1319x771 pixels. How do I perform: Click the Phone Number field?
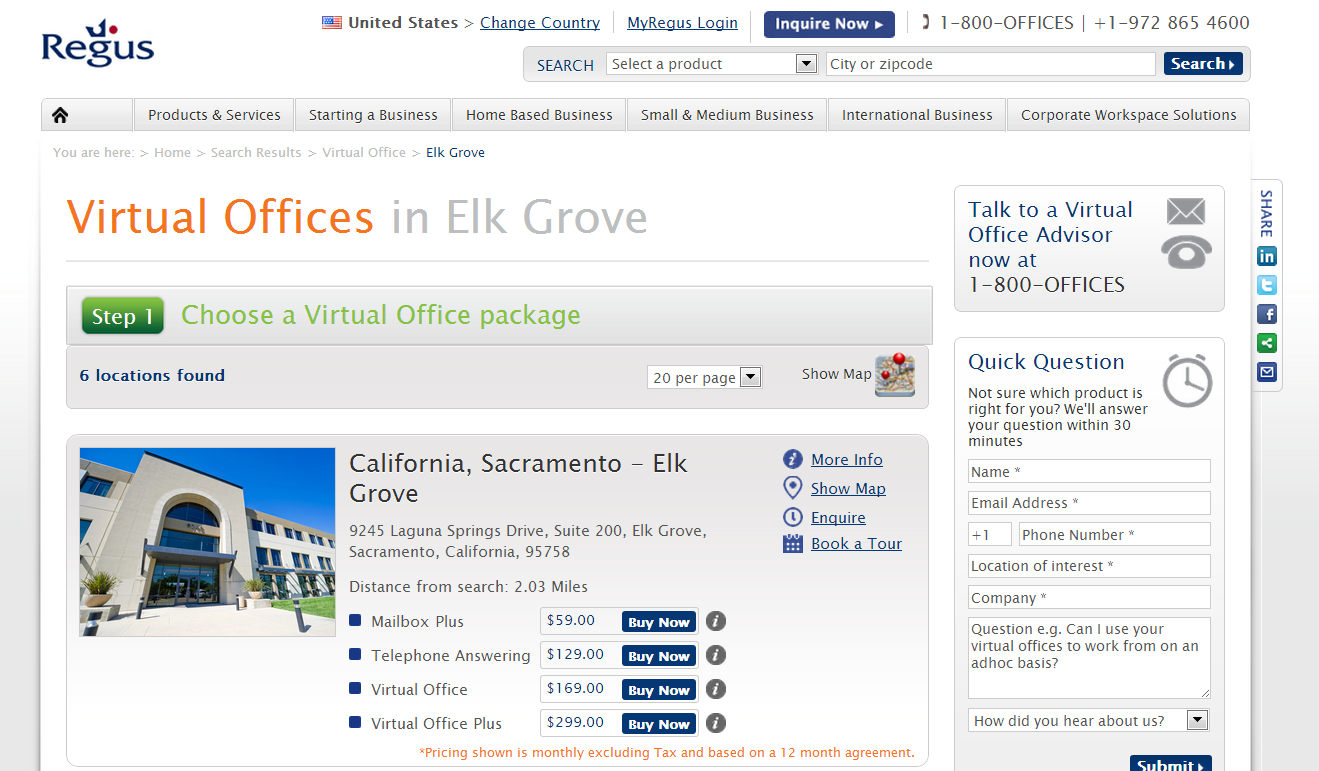point(1114,534)
